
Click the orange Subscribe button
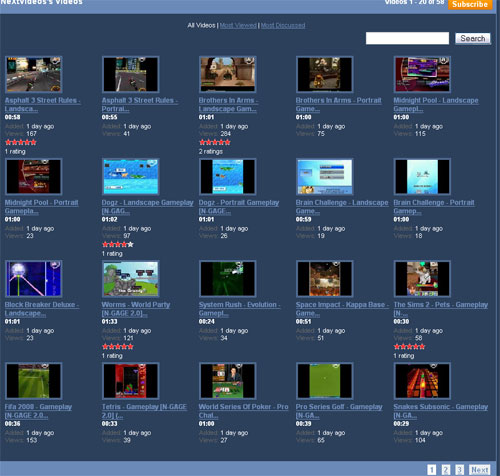click(470, 4)
